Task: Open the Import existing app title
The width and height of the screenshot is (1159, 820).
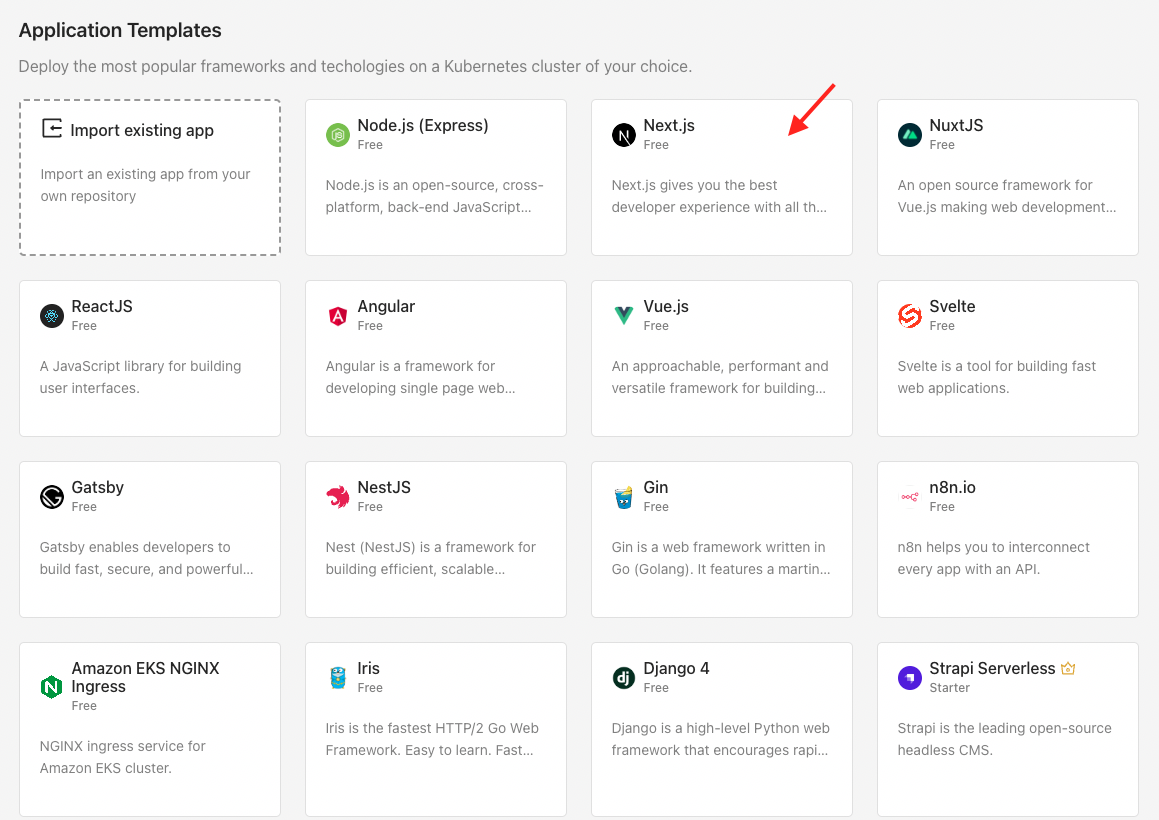Action: tap(142, 130)
